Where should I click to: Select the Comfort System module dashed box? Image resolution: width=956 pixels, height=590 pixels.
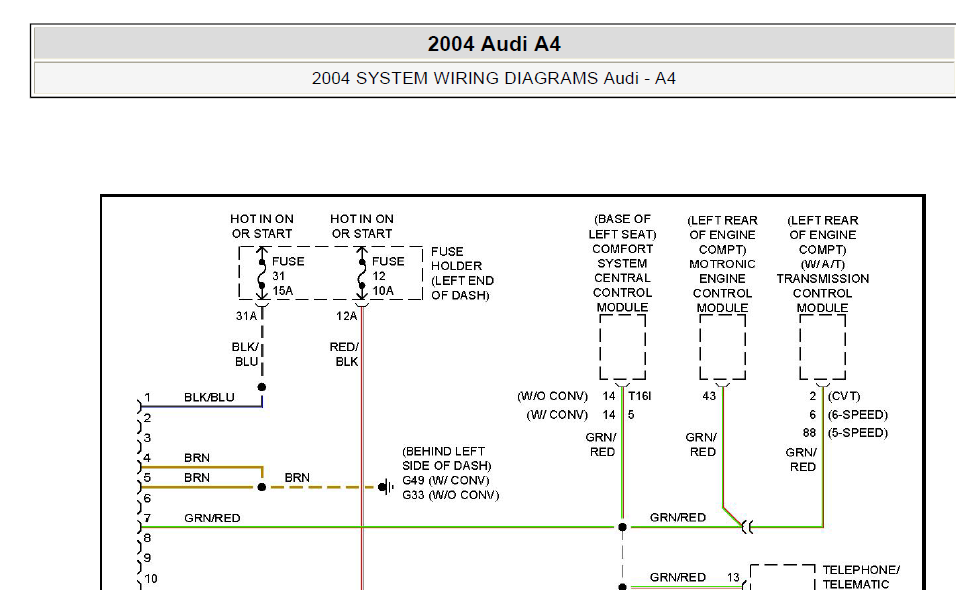[x=622, y=347]
